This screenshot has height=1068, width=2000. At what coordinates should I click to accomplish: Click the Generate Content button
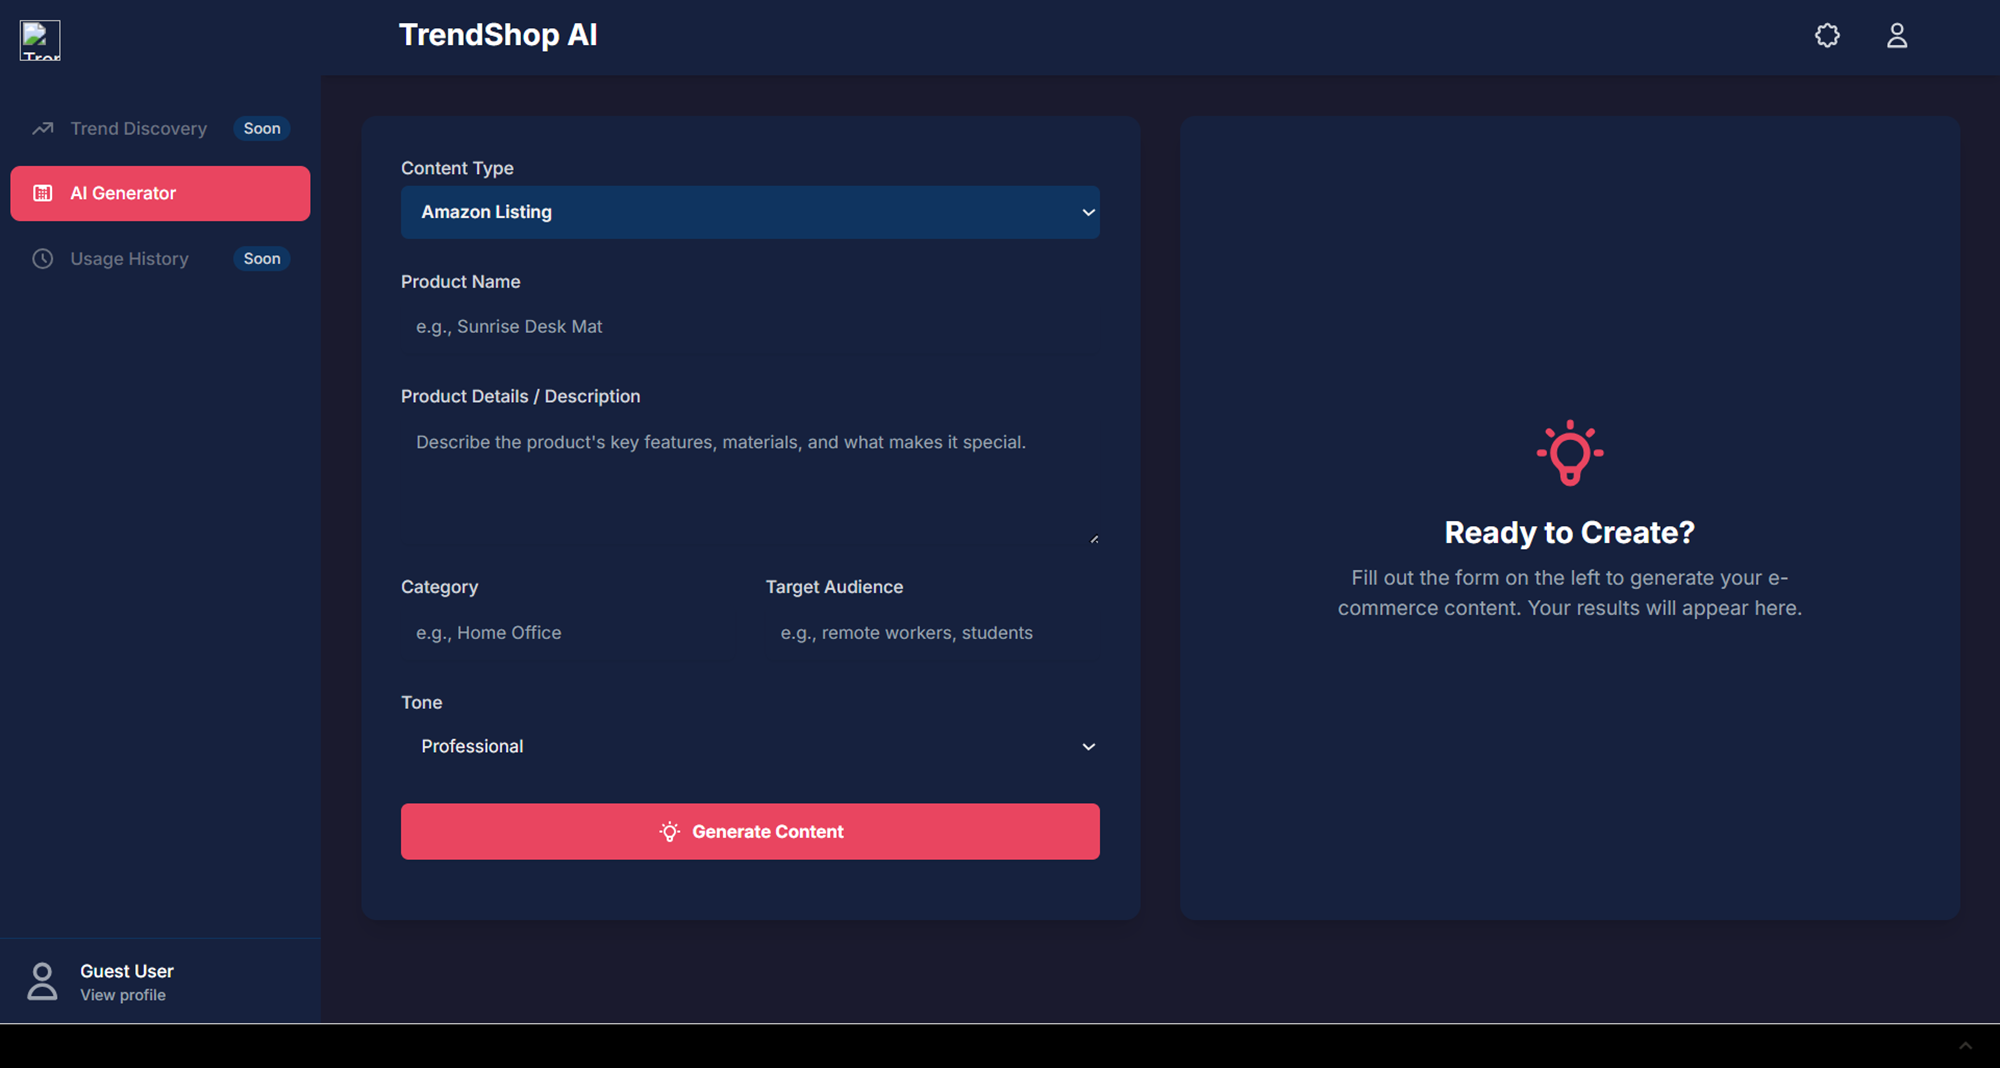click(750, 832)
